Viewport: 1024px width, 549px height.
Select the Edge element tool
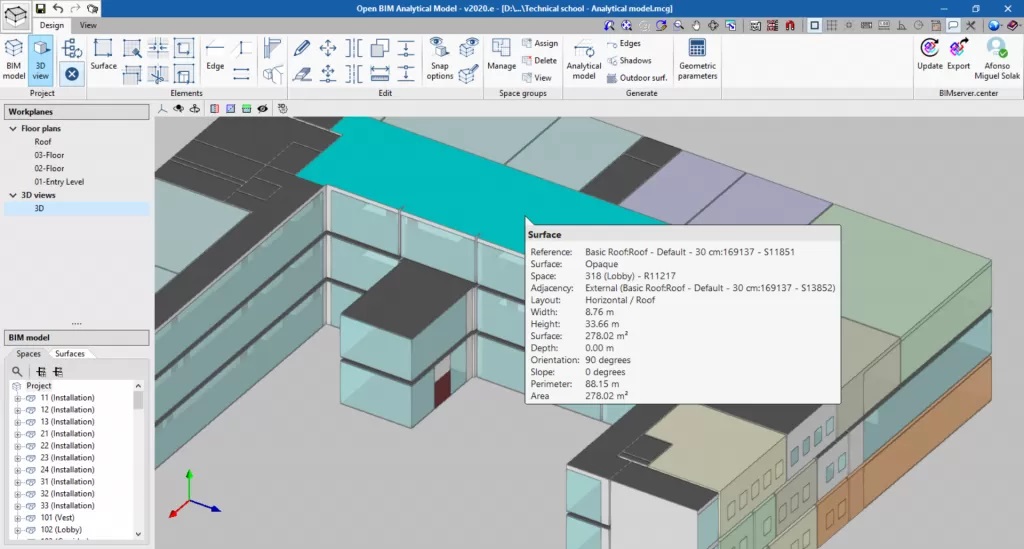(x=215, y=55)
